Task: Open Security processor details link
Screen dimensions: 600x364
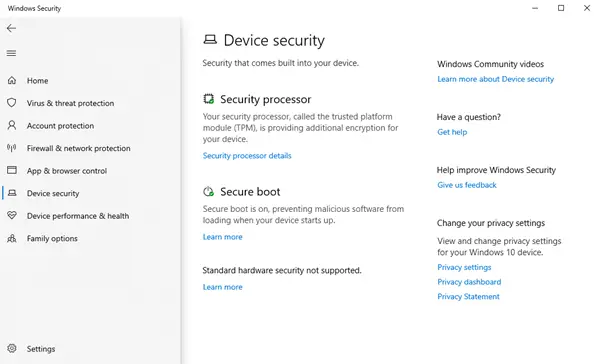Action: (247, 156)
